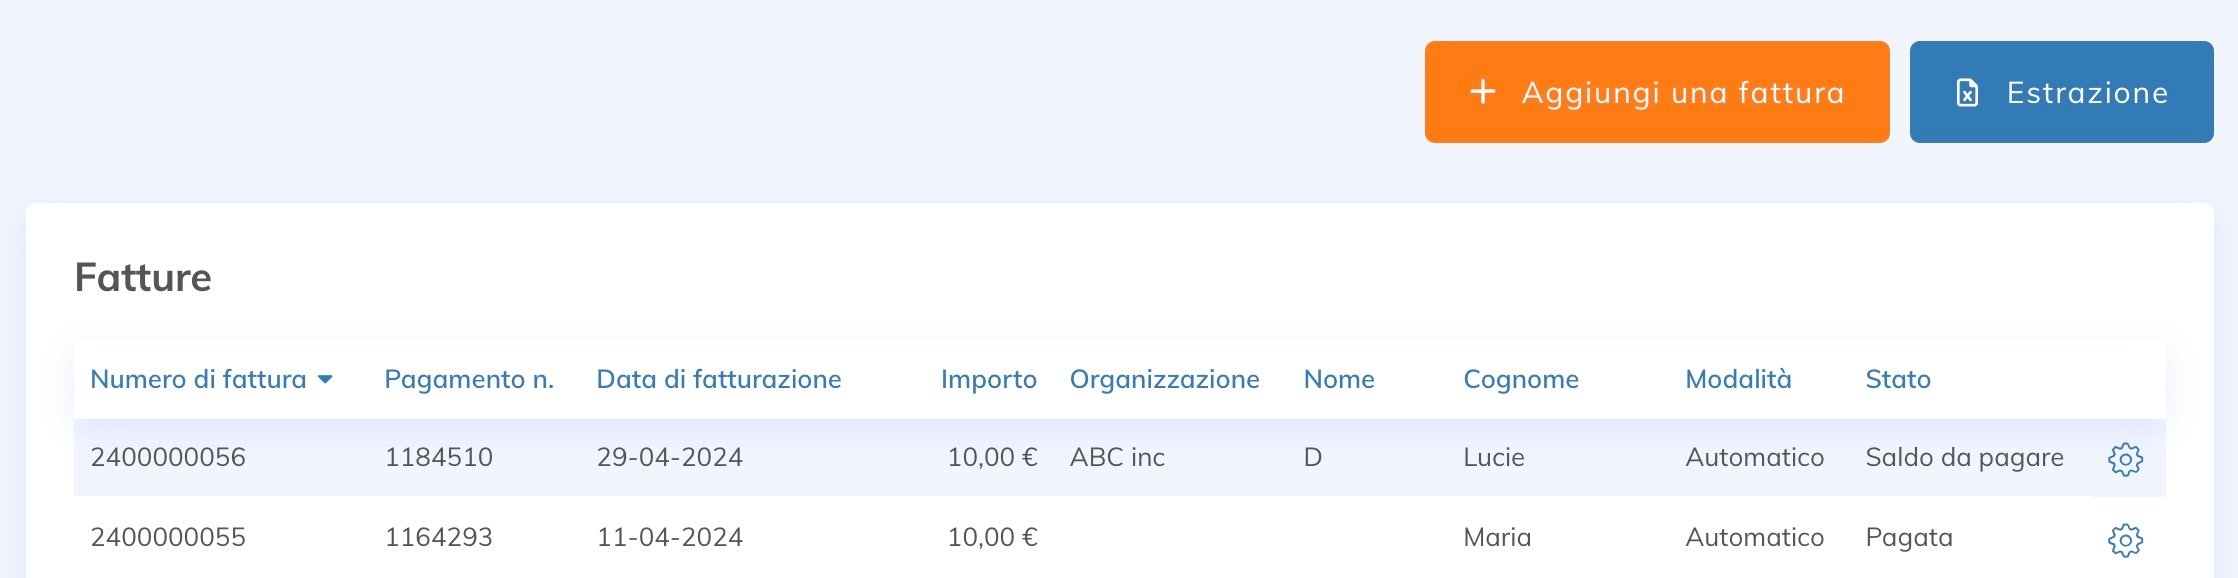Select the row for invoice 2400000055
2238x578 pixels.
pos(166,538)
